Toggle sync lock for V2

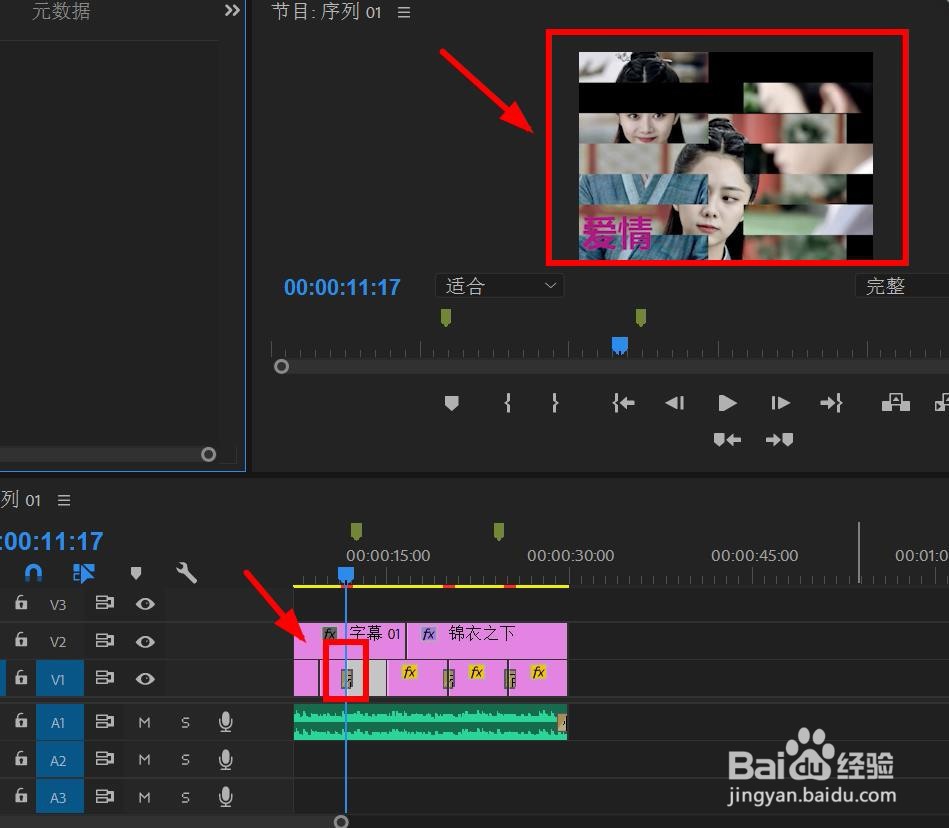[x=105, y=640]
